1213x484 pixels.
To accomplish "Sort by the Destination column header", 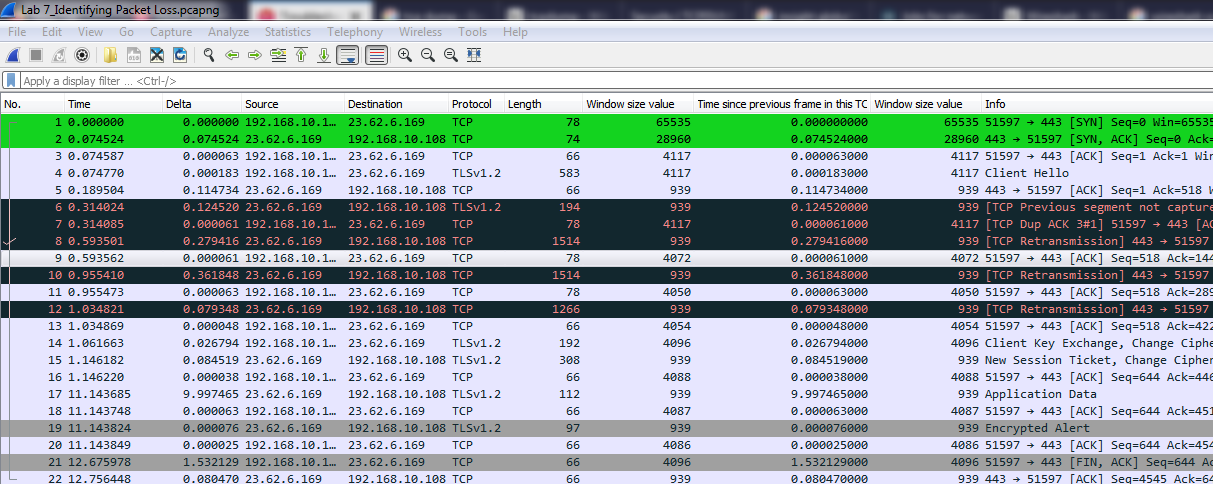I will [396, 104].
